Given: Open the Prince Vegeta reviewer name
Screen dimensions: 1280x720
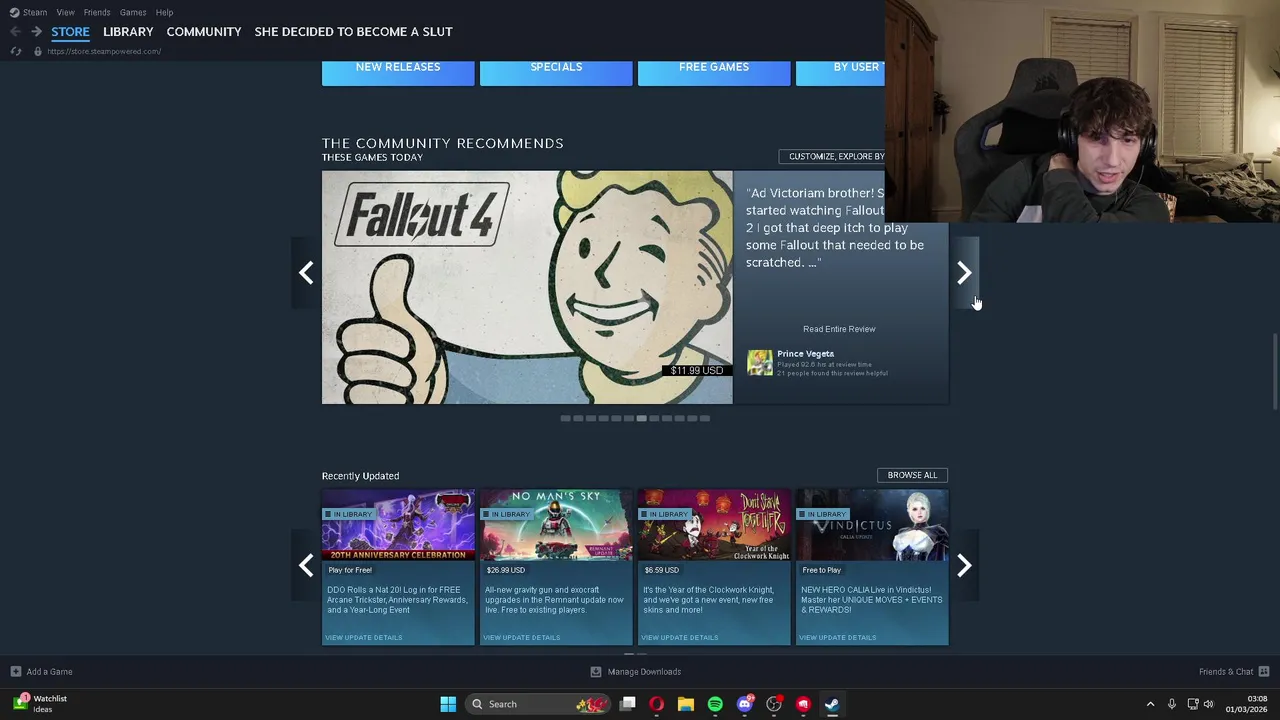Looking at the screenshot, I should (x=805, y=354).
